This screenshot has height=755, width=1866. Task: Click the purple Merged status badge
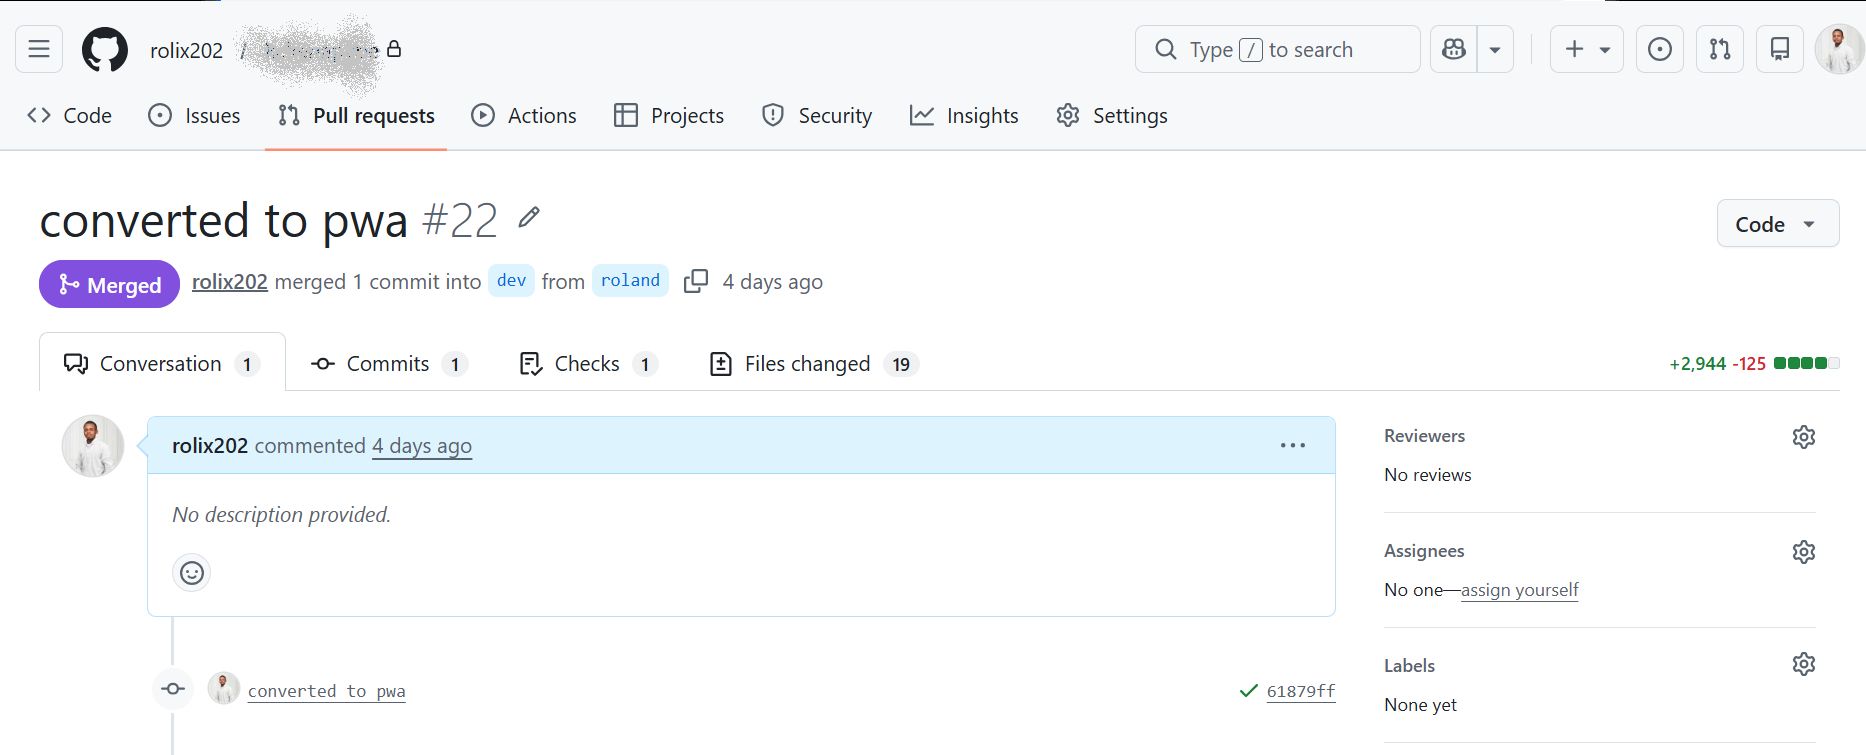(x=109, y=284)
